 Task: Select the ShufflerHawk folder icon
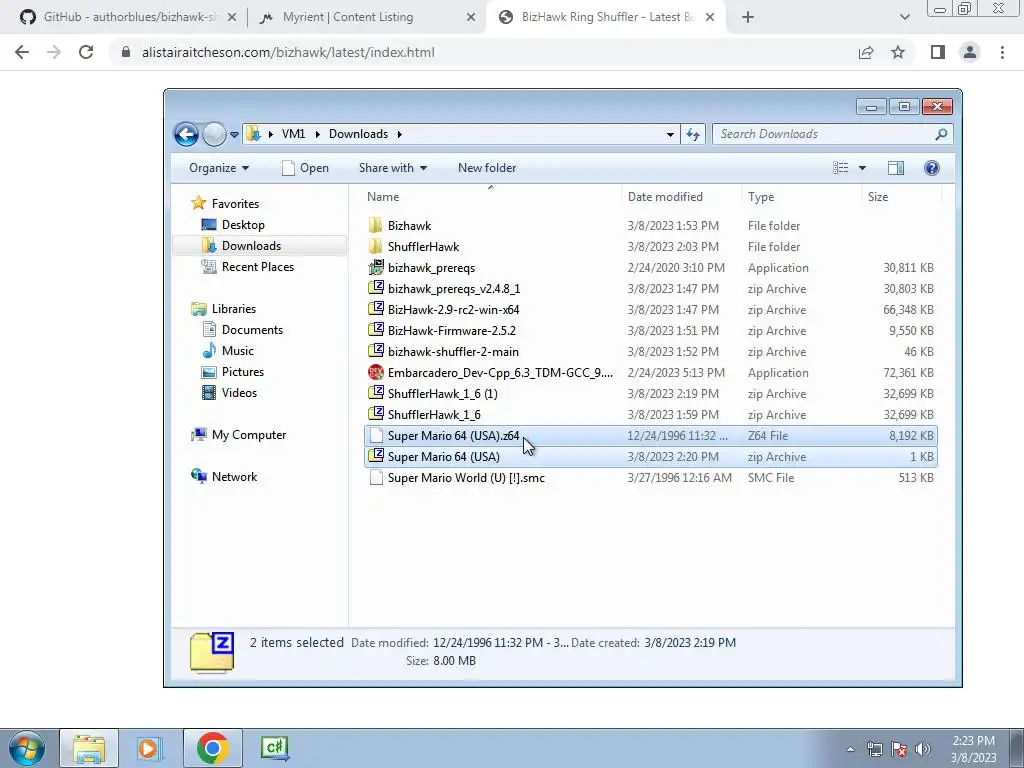click(x=376, y=246)
